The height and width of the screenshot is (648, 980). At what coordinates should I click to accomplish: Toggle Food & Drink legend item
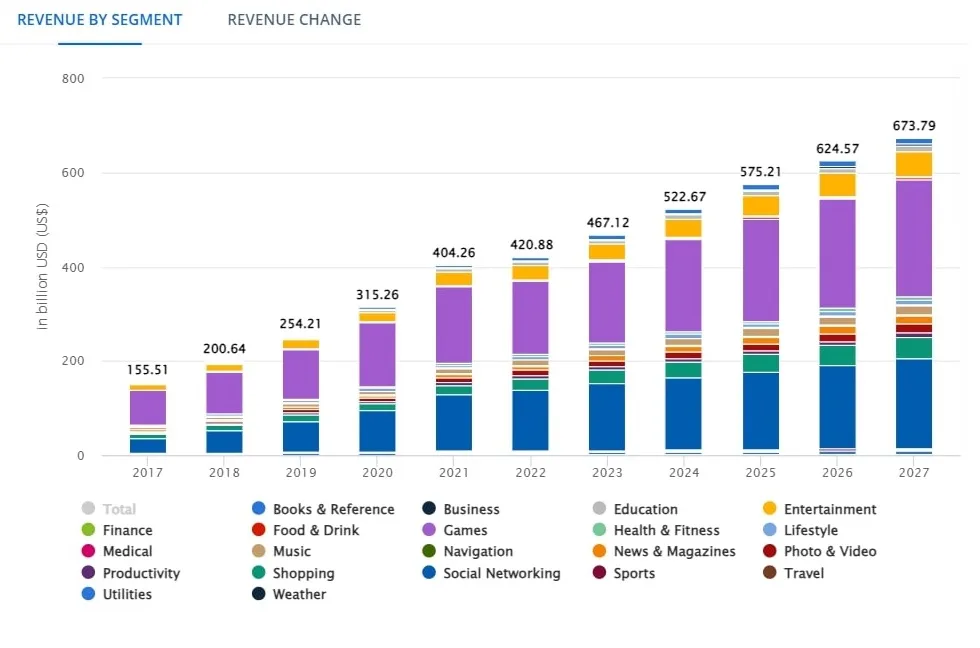[x=306, y=530]
